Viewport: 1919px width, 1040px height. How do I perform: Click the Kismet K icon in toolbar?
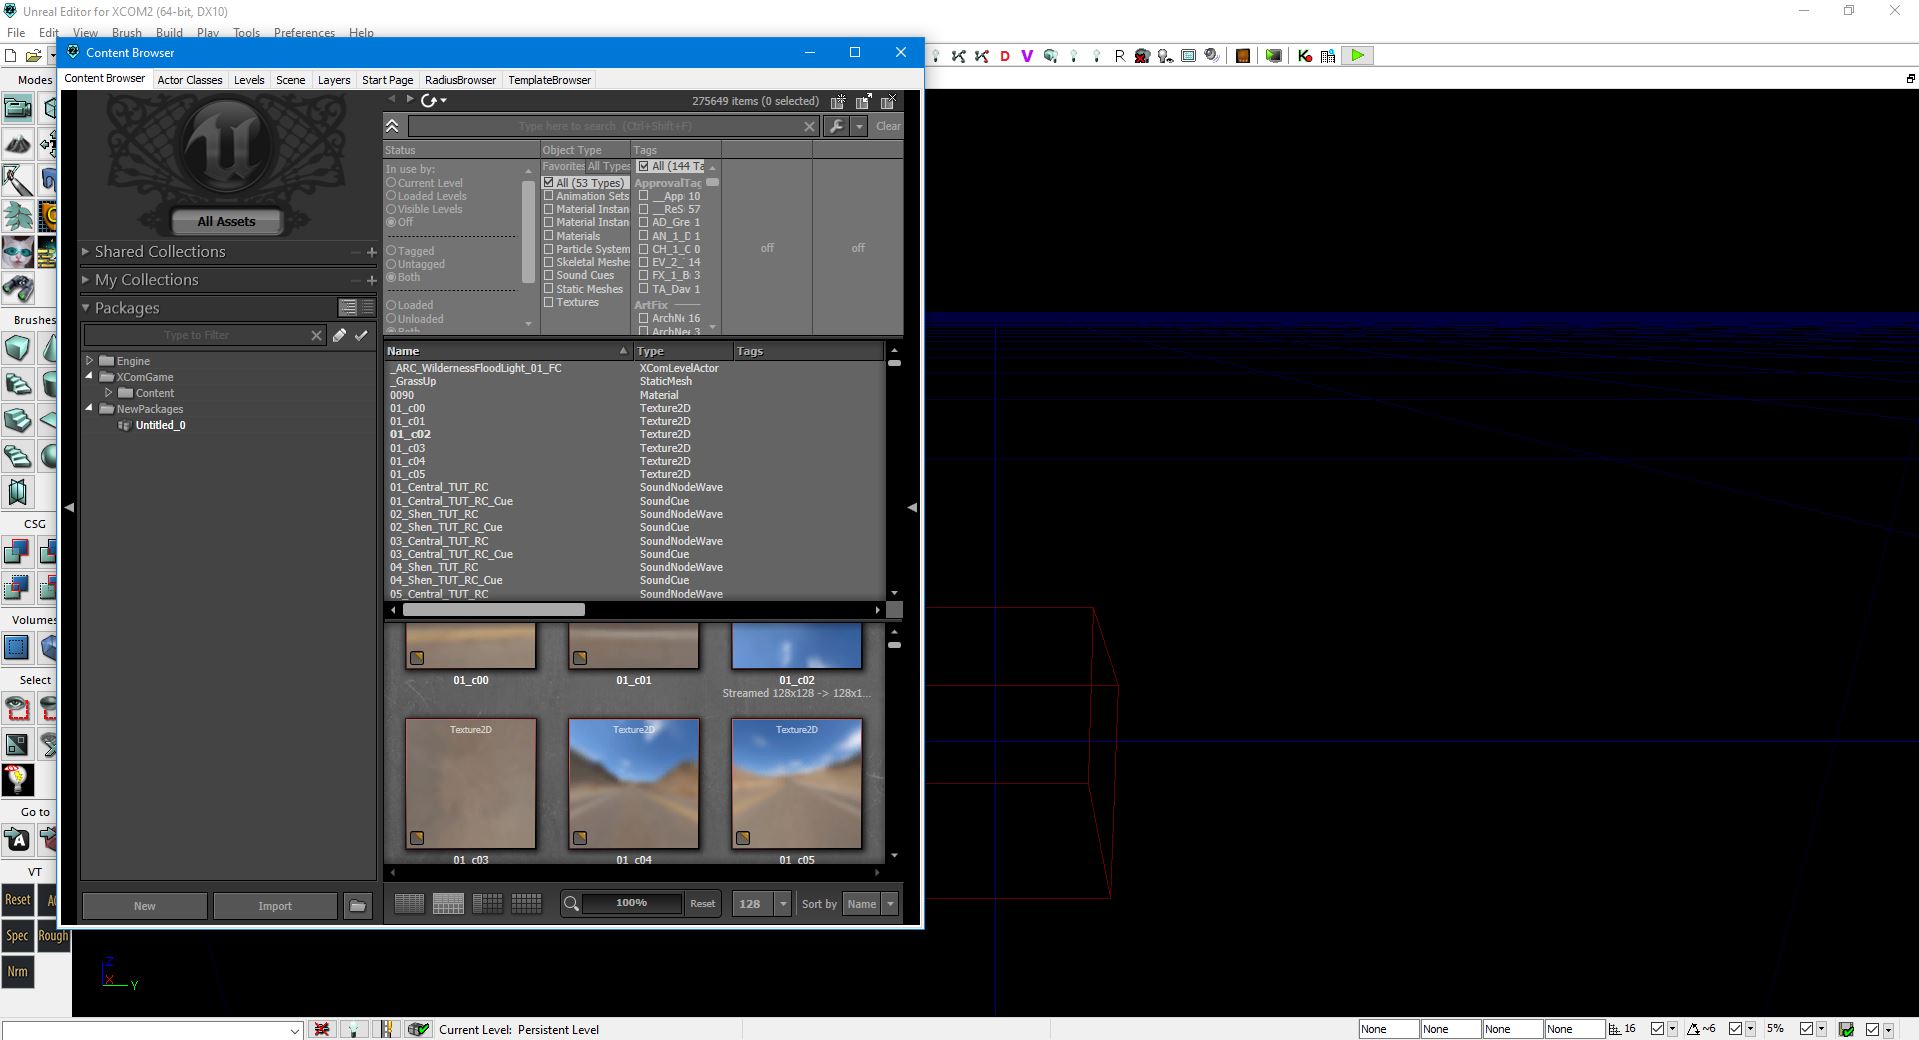(1304, 56)
